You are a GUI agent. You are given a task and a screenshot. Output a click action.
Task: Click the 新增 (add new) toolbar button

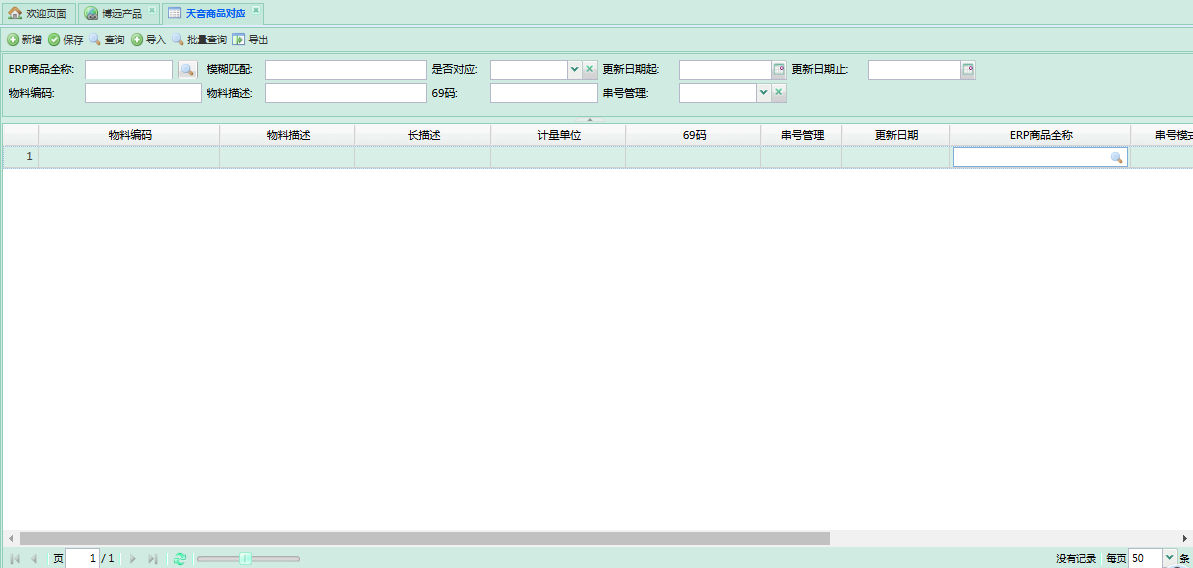(24, 40)
